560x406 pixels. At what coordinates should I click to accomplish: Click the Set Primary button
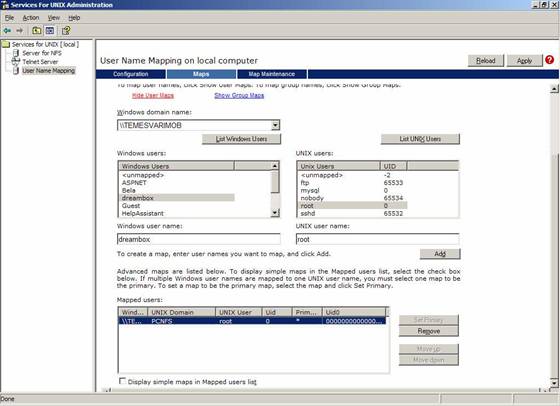[x=429, y=320]
